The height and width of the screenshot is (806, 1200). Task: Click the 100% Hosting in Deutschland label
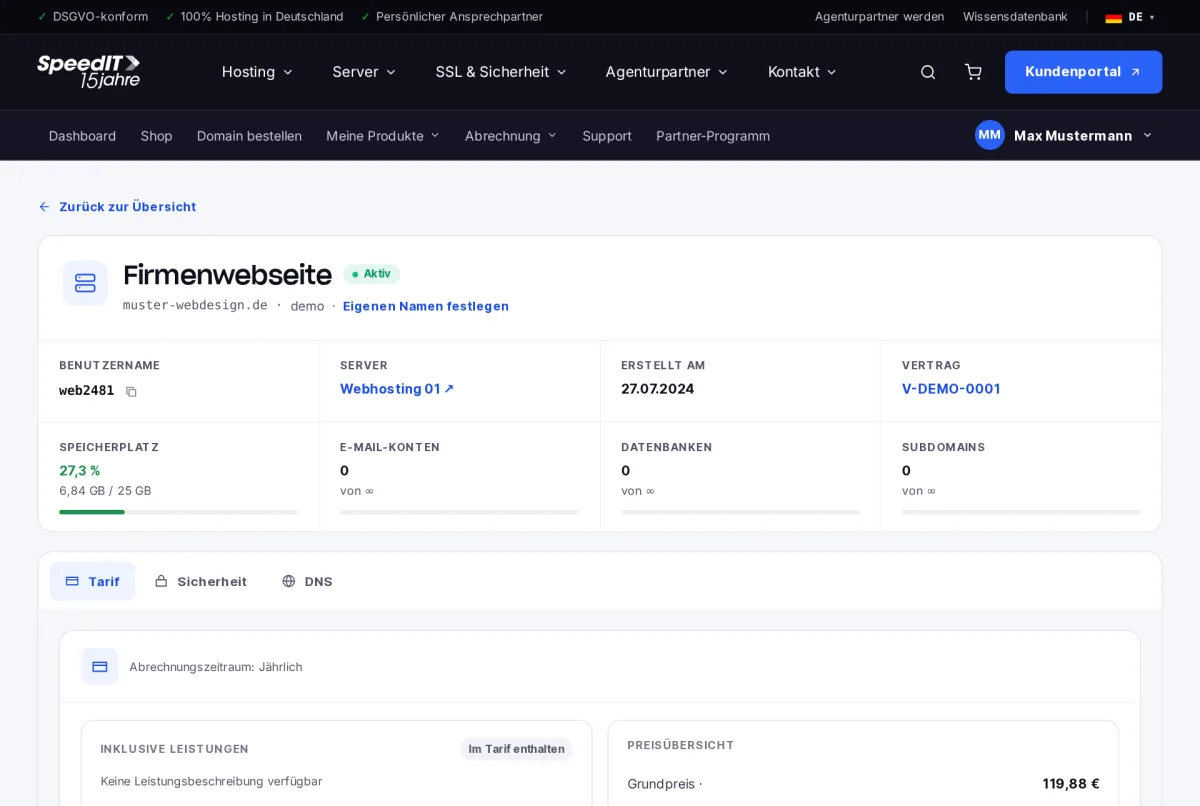point(262,17)
